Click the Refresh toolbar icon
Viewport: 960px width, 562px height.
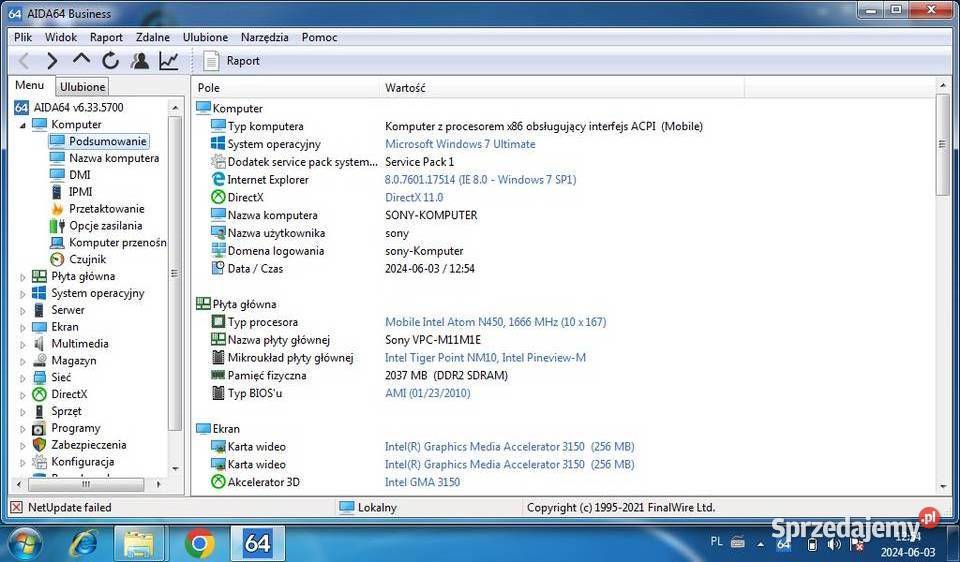pos(110,61)
